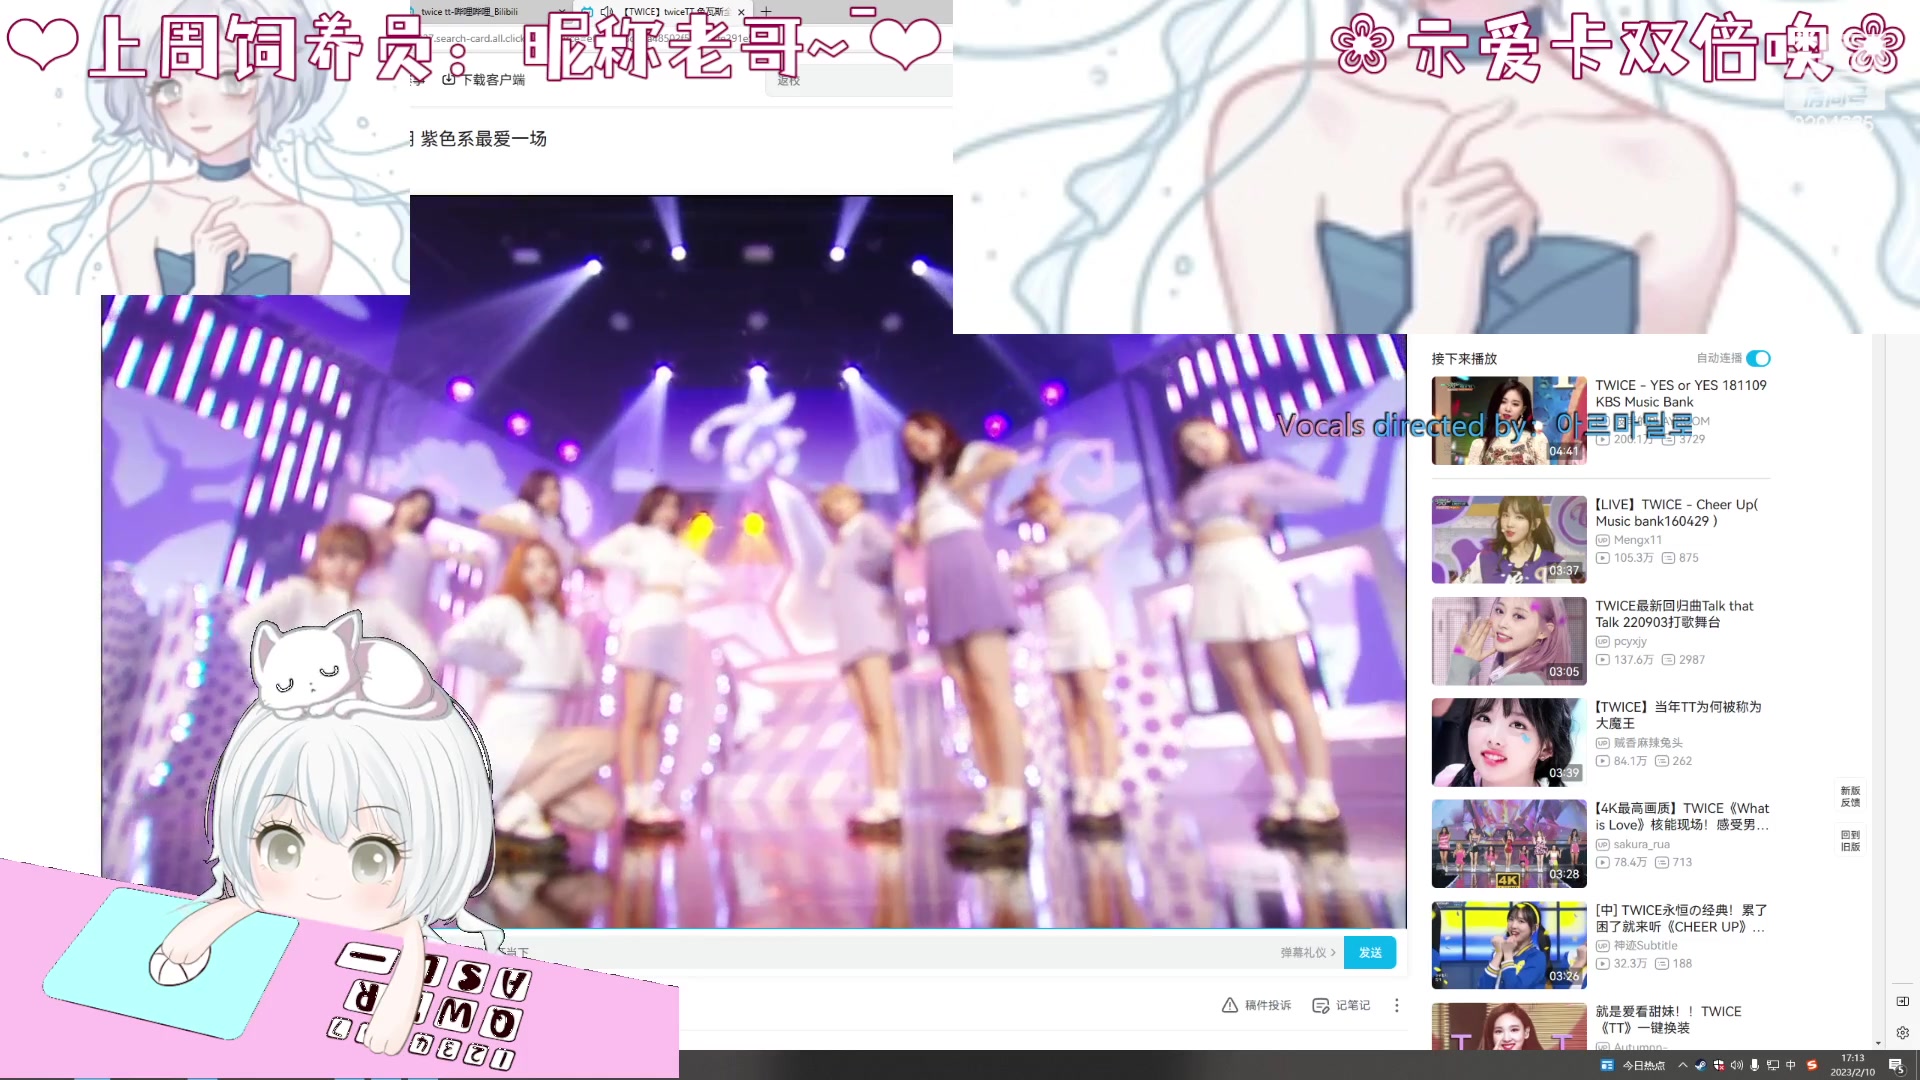Click the muted speaker icon on the tab

point(607,12)
